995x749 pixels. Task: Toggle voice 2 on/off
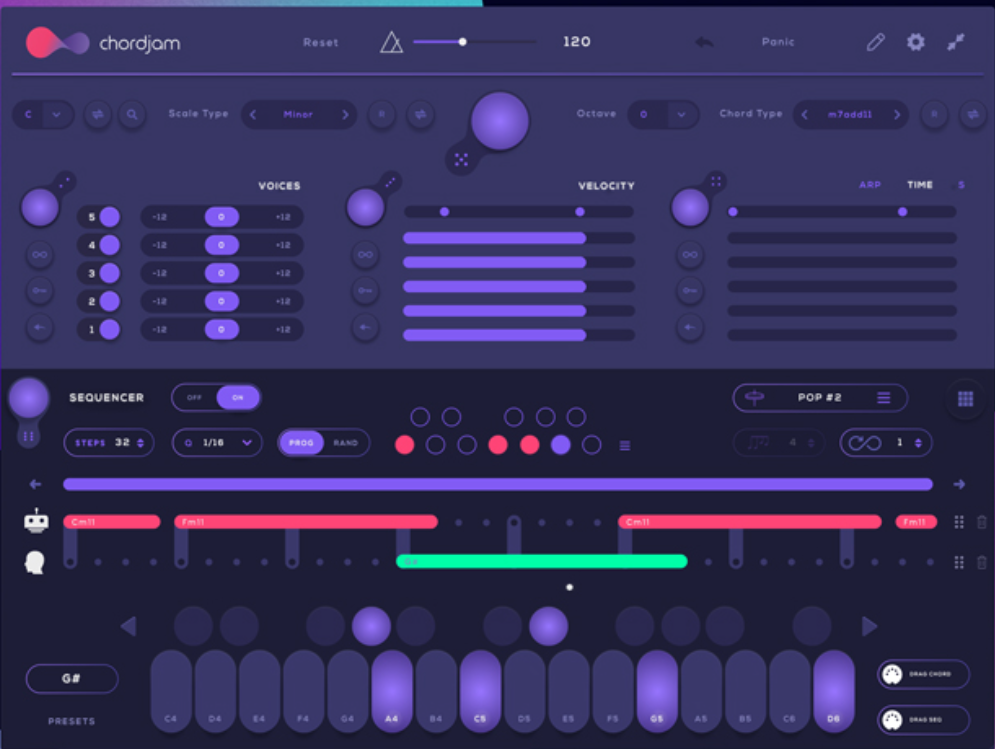tap(109, 301)
